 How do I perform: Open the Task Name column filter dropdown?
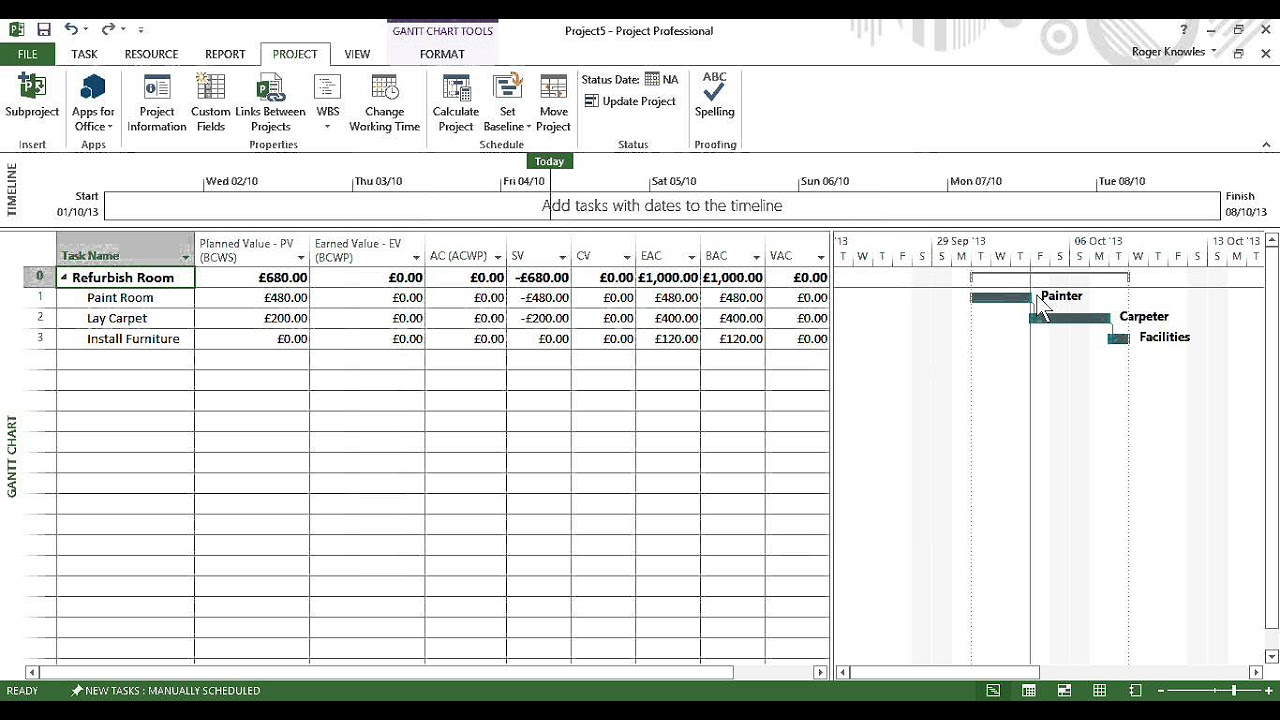185,257
